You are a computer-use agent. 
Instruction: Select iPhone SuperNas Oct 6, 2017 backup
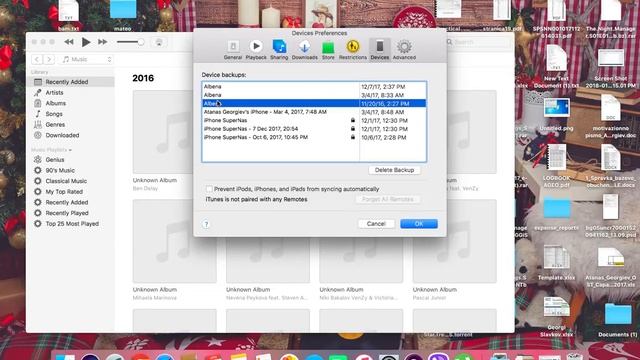click(x=314, y=138)
